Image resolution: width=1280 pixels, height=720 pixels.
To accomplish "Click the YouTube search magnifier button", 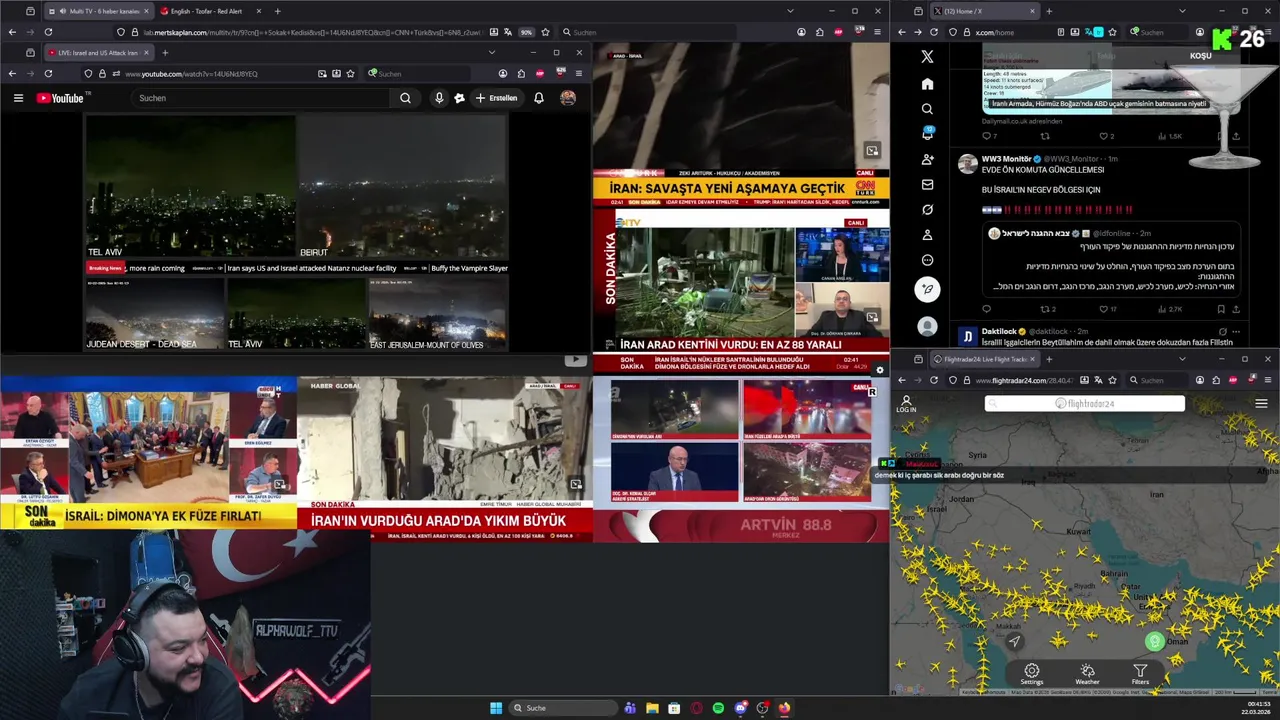I will (405, 98).
